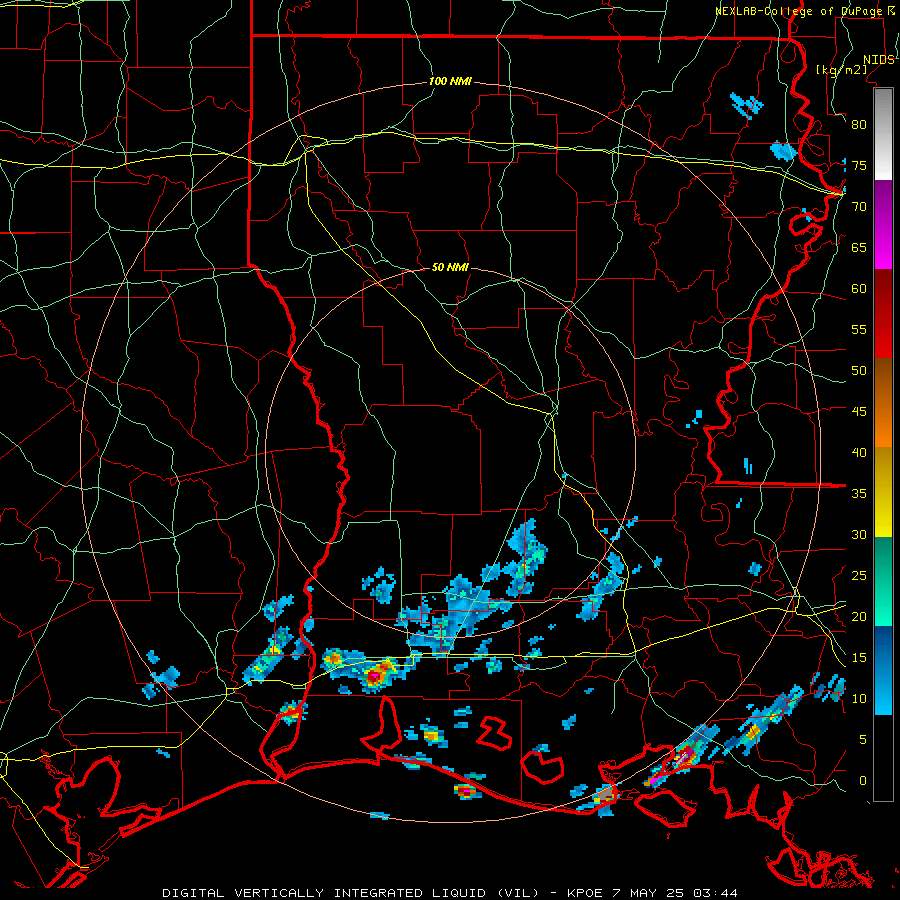The height and width of the screenshot is (900, 900).
Task: Click the 75 value on the color scale
Action: (859, 165)
